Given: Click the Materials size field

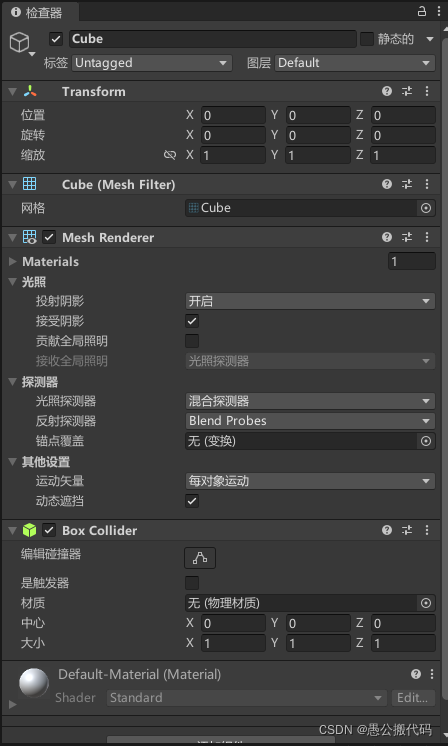Looking at the screenshot, I should point(412,261).
